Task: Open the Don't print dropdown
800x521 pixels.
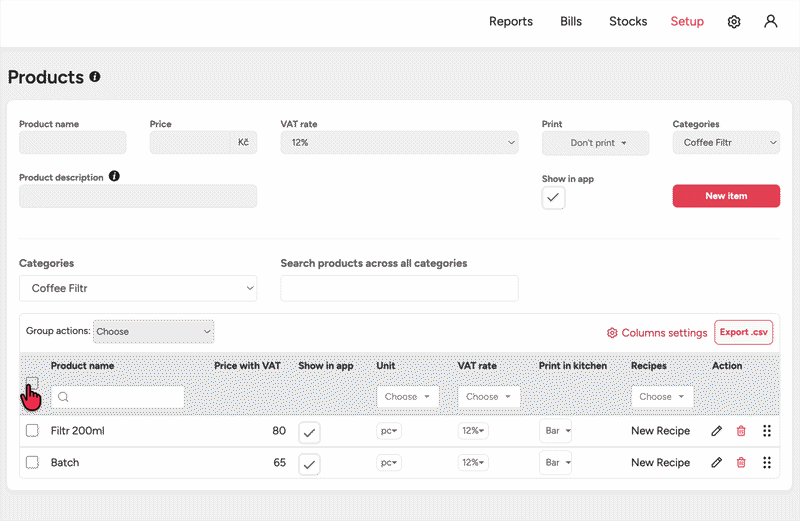Action: pos(595,143)
